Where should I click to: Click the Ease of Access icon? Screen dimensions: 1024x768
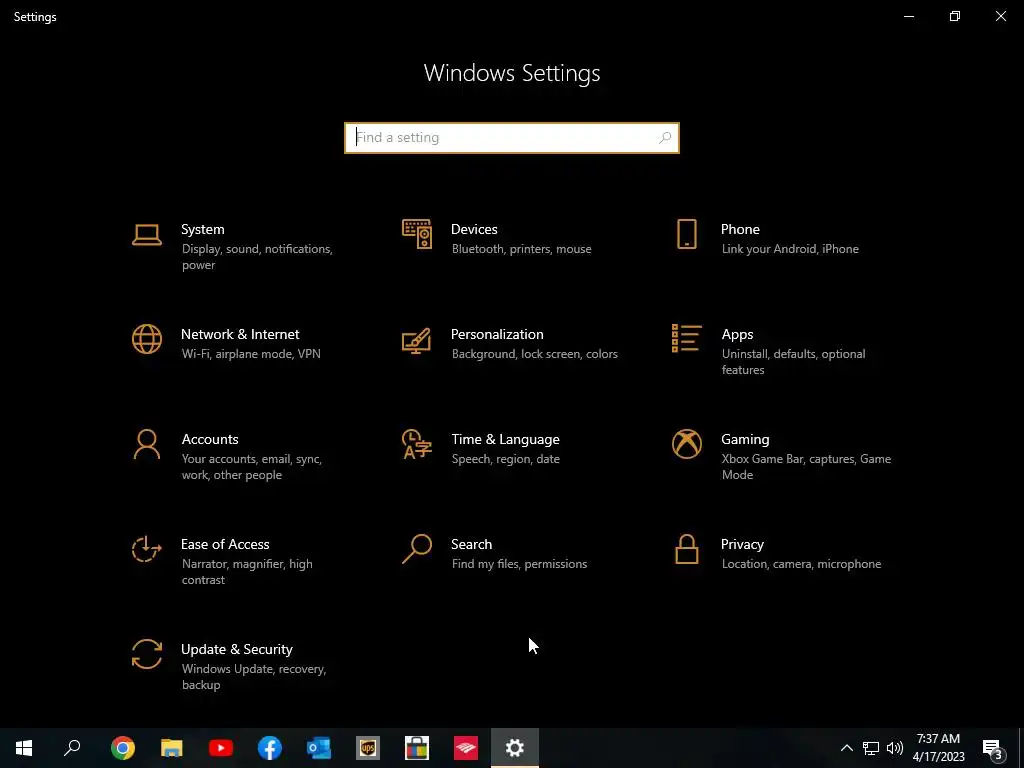coord(146,549)
